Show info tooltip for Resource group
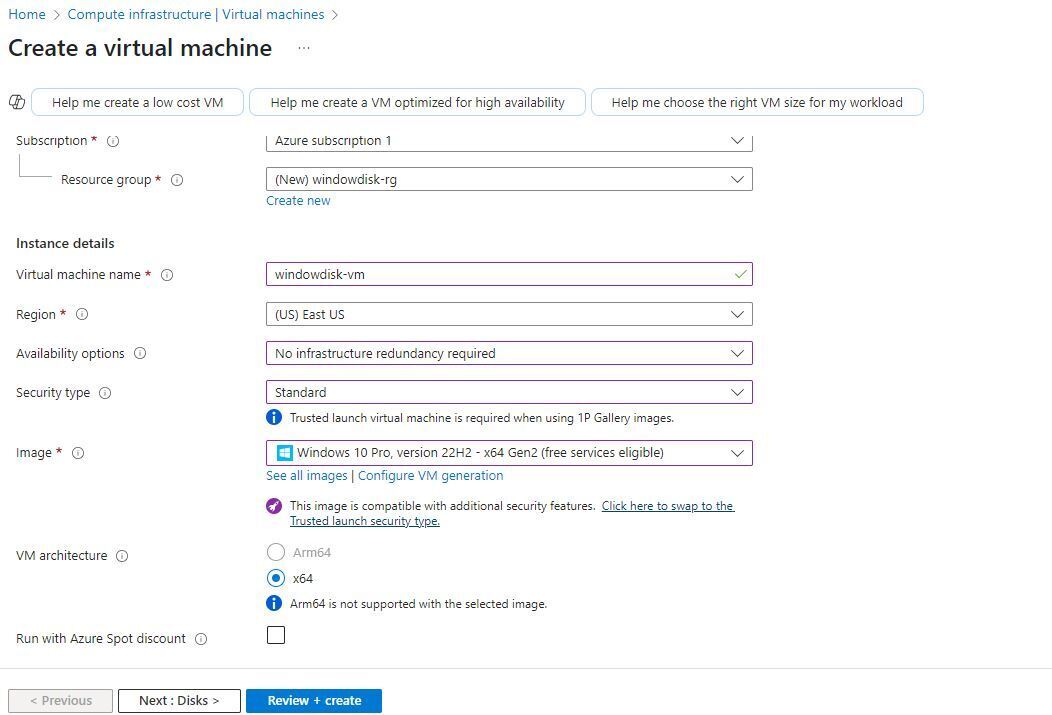 (x=177, y=180)
